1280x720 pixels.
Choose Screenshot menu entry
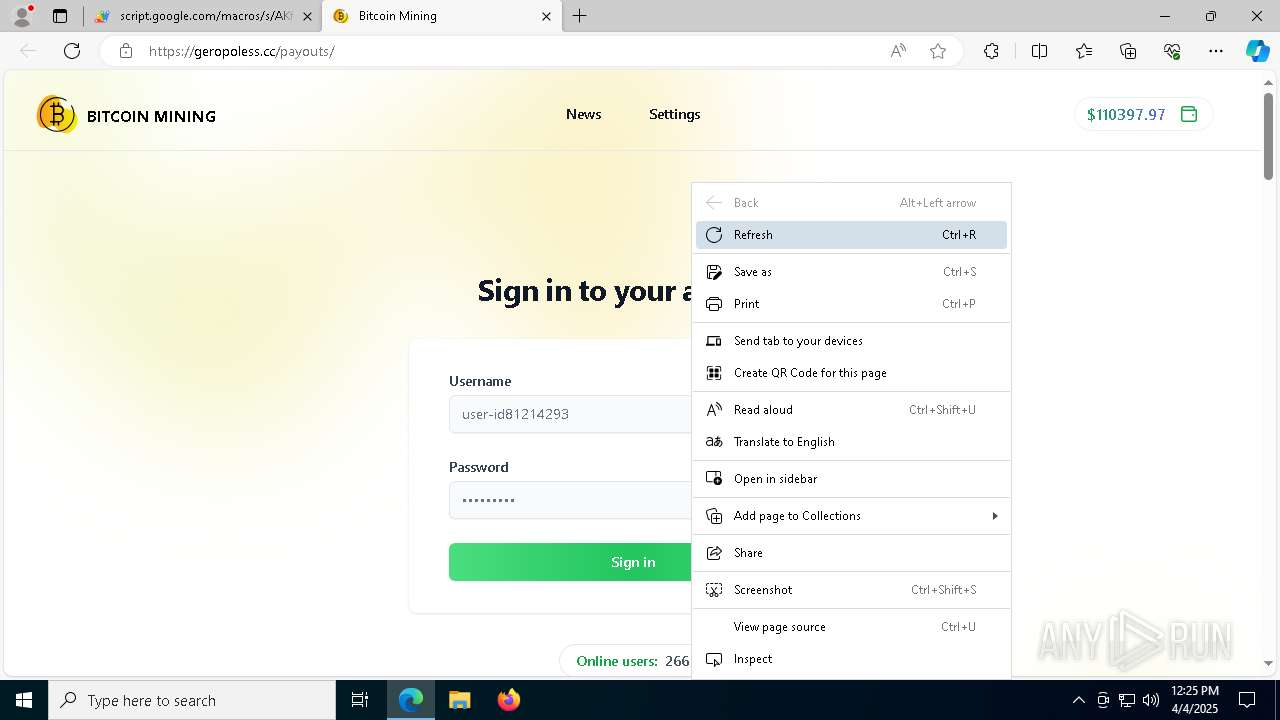[851, 590]
